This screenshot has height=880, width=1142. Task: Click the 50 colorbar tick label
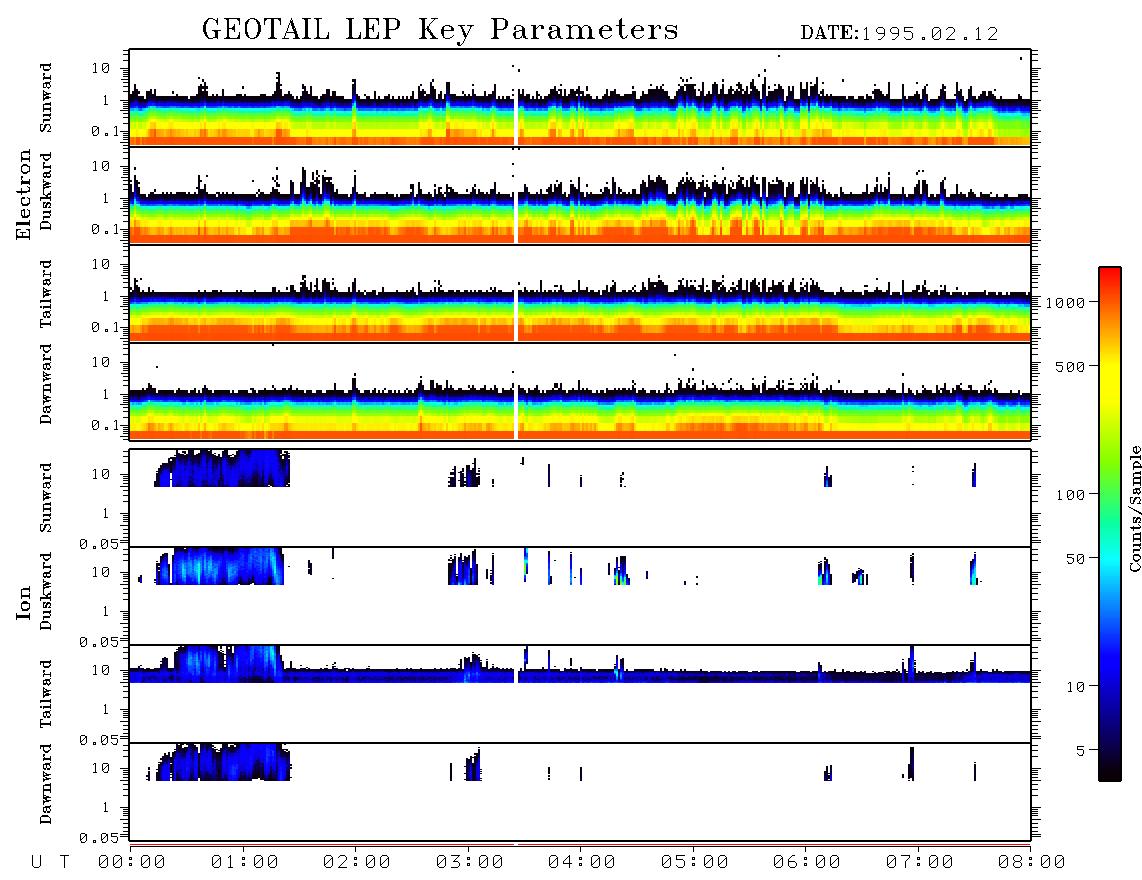pyautogui.click(x=1075, y=559)
